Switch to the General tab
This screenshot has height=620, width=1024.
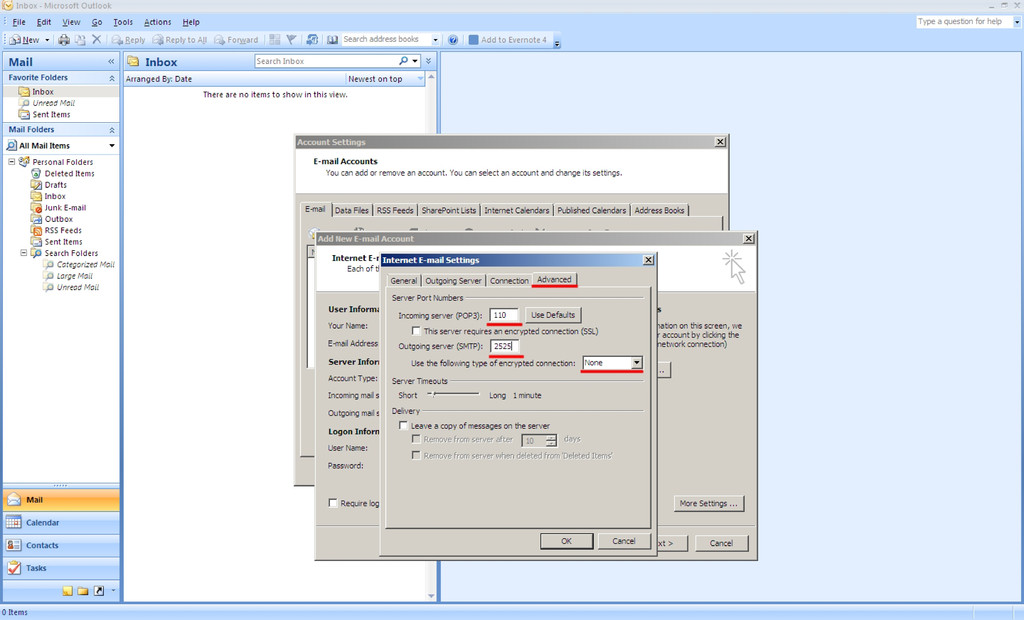[x=404, y=280]
